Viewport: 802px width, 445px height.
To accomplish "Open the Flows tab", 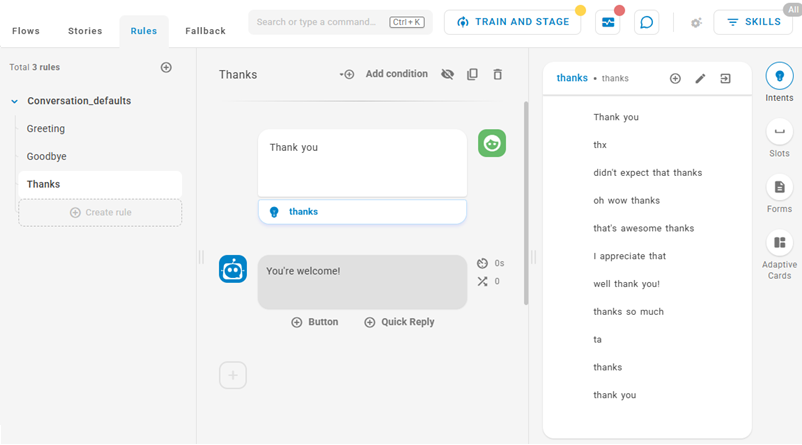I will click(x=26, y=31).
